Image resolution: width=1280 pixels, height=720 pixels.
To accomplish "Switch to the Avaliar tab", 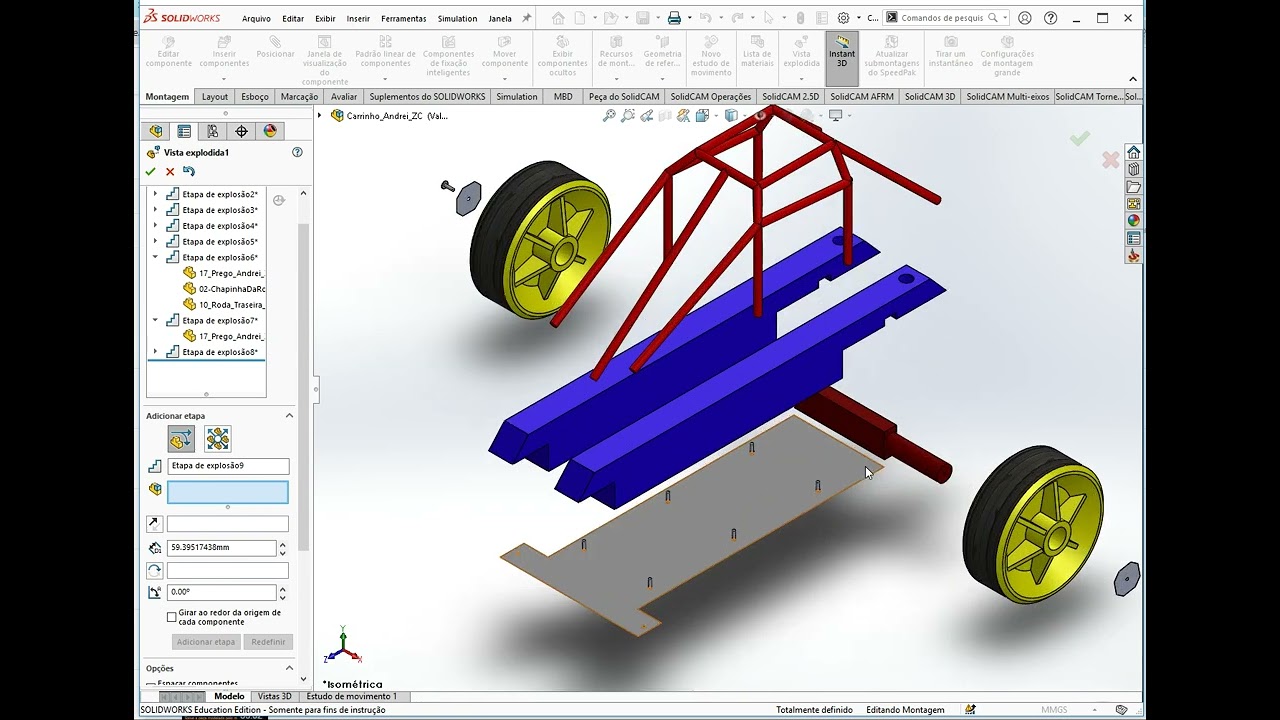I will pos(344,97).
